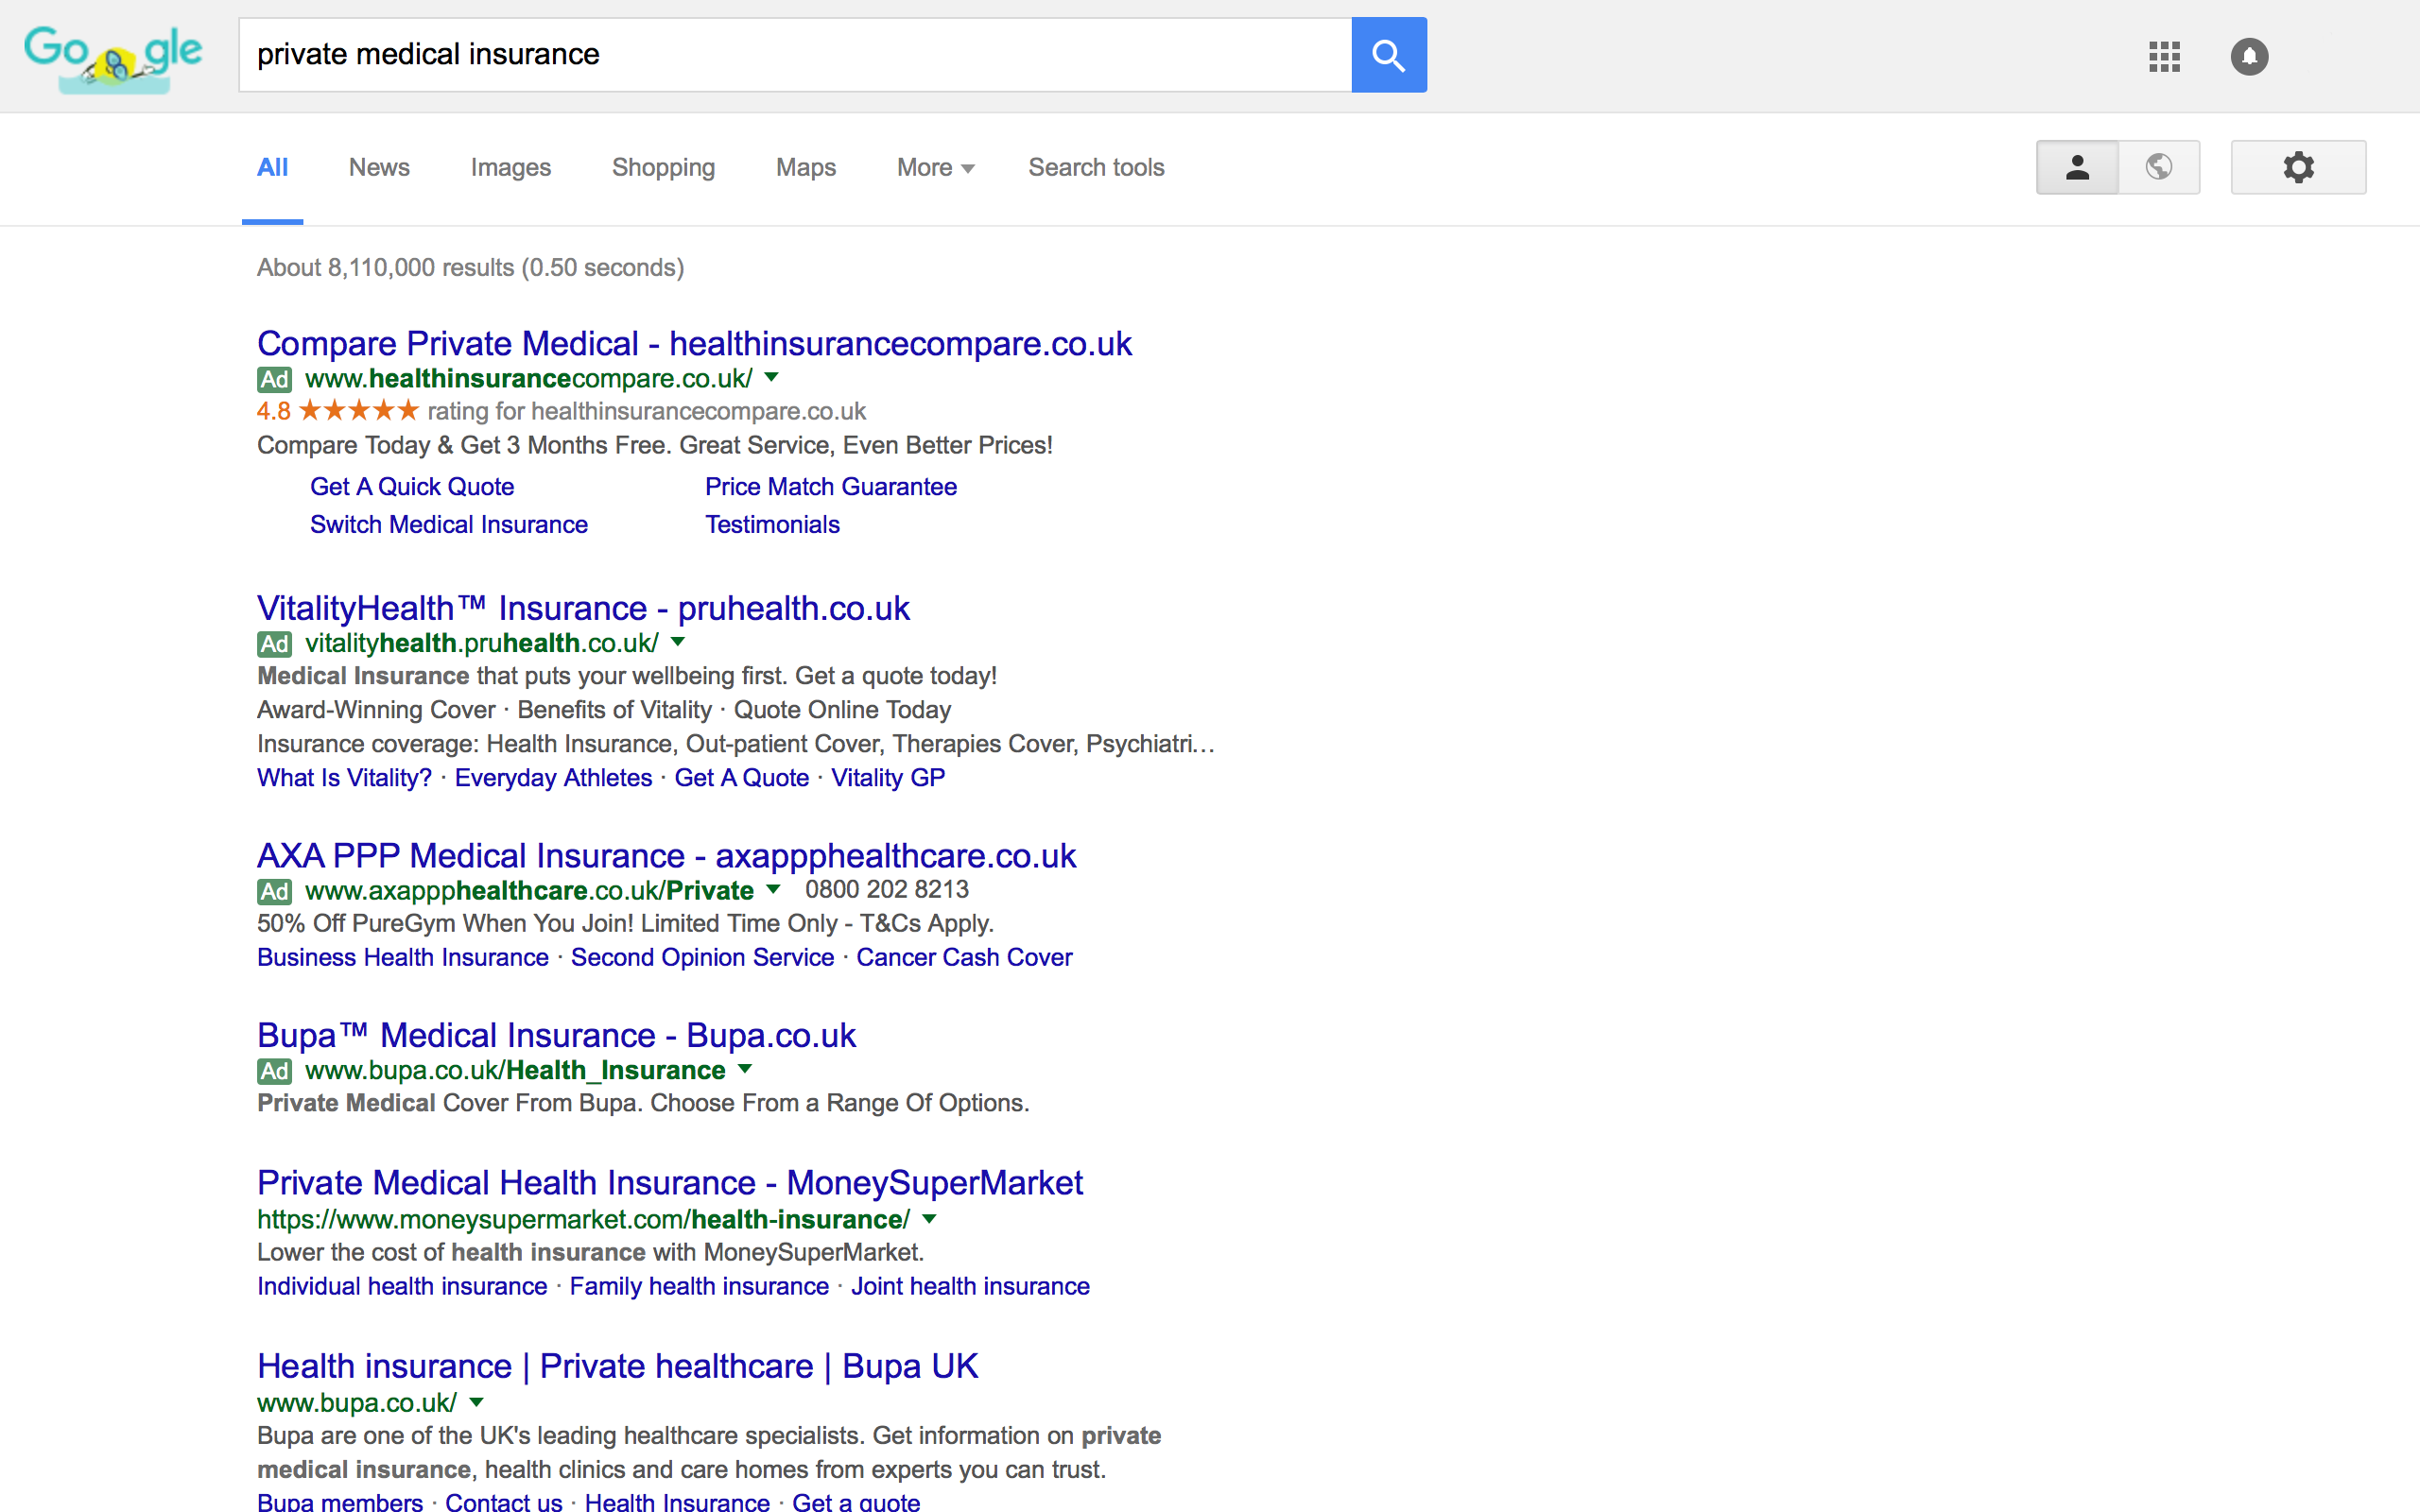
Task: Open the notifications bell
Action: tap(2249, 56)
